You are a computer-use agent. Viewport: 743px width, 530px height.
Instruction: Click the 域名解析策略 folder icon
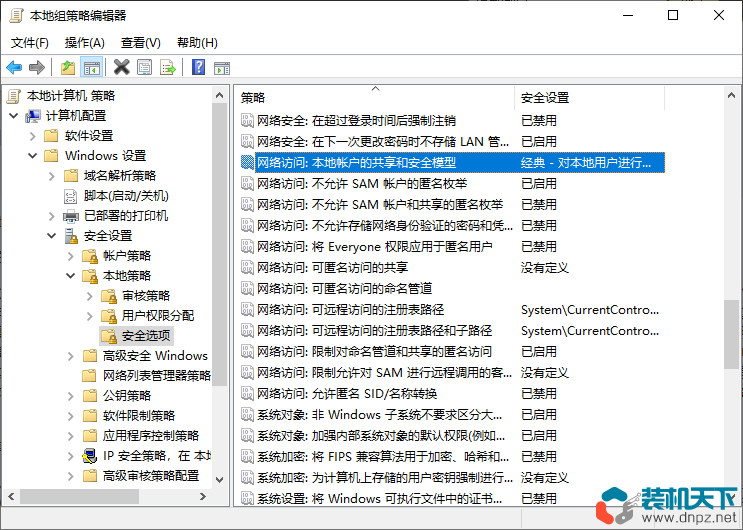[x=71, y=176]
